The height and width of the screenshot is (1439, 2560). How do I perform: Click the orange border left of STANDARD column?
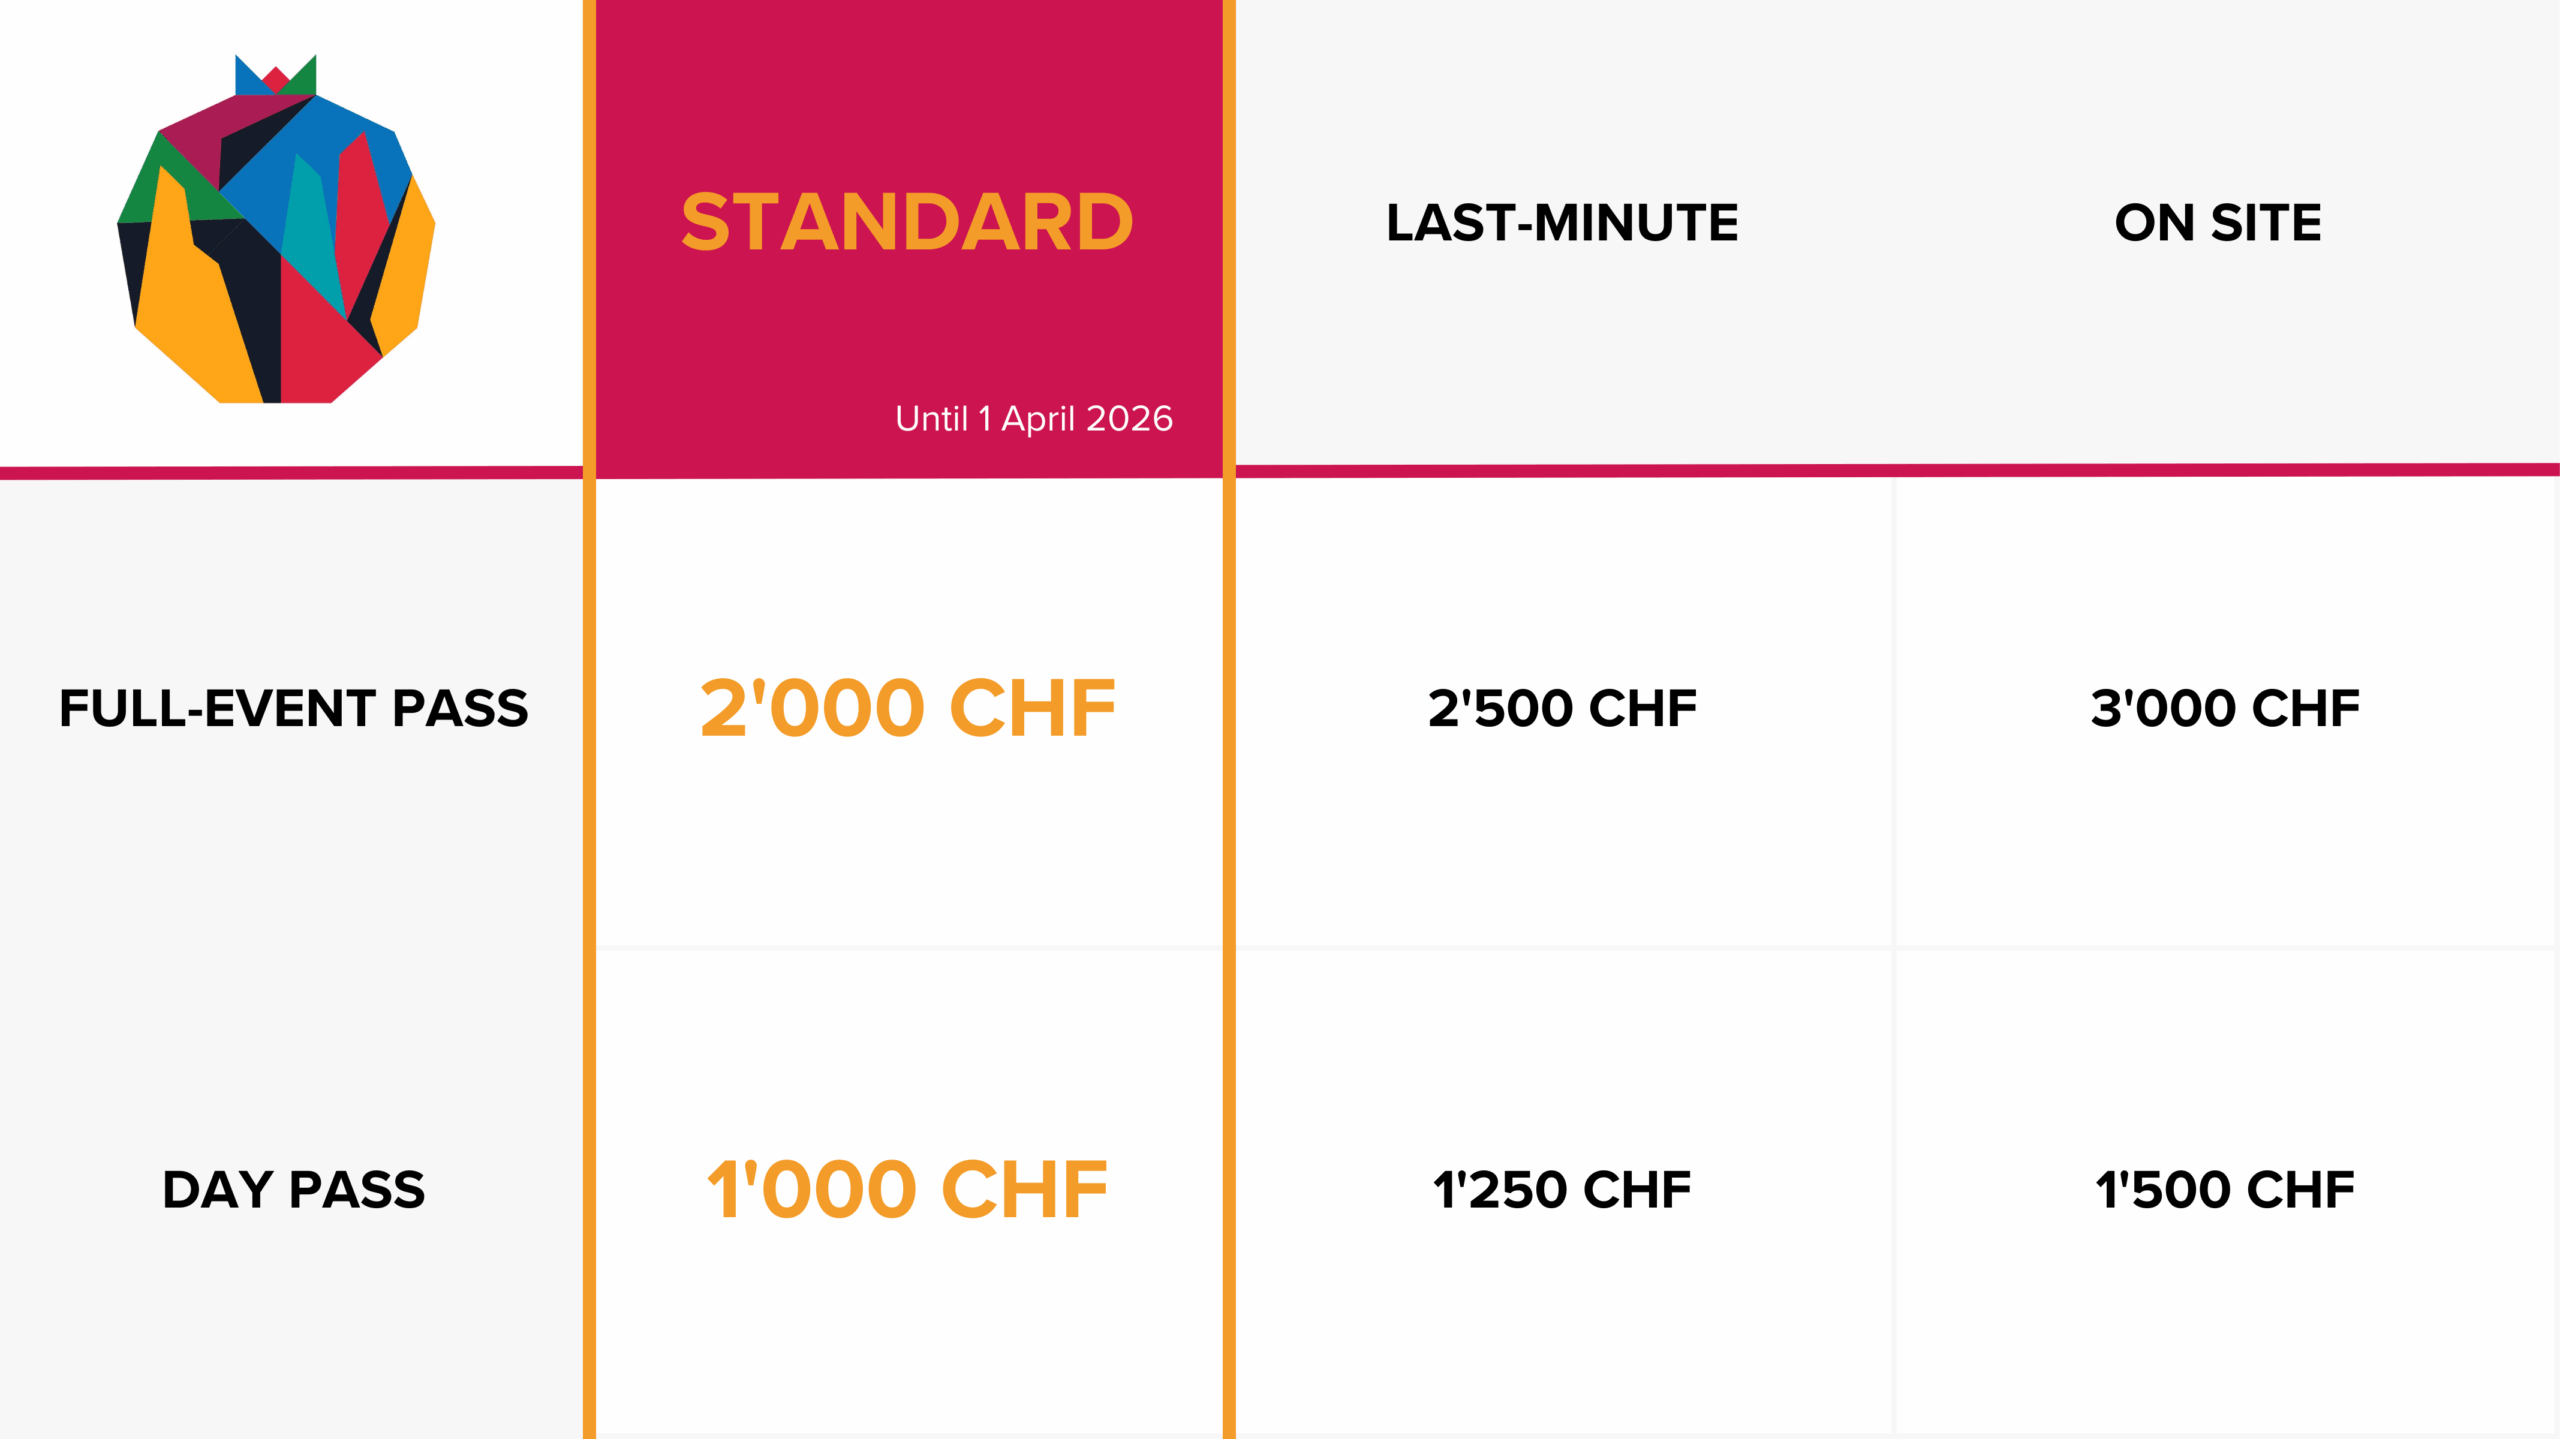point(589,800)
